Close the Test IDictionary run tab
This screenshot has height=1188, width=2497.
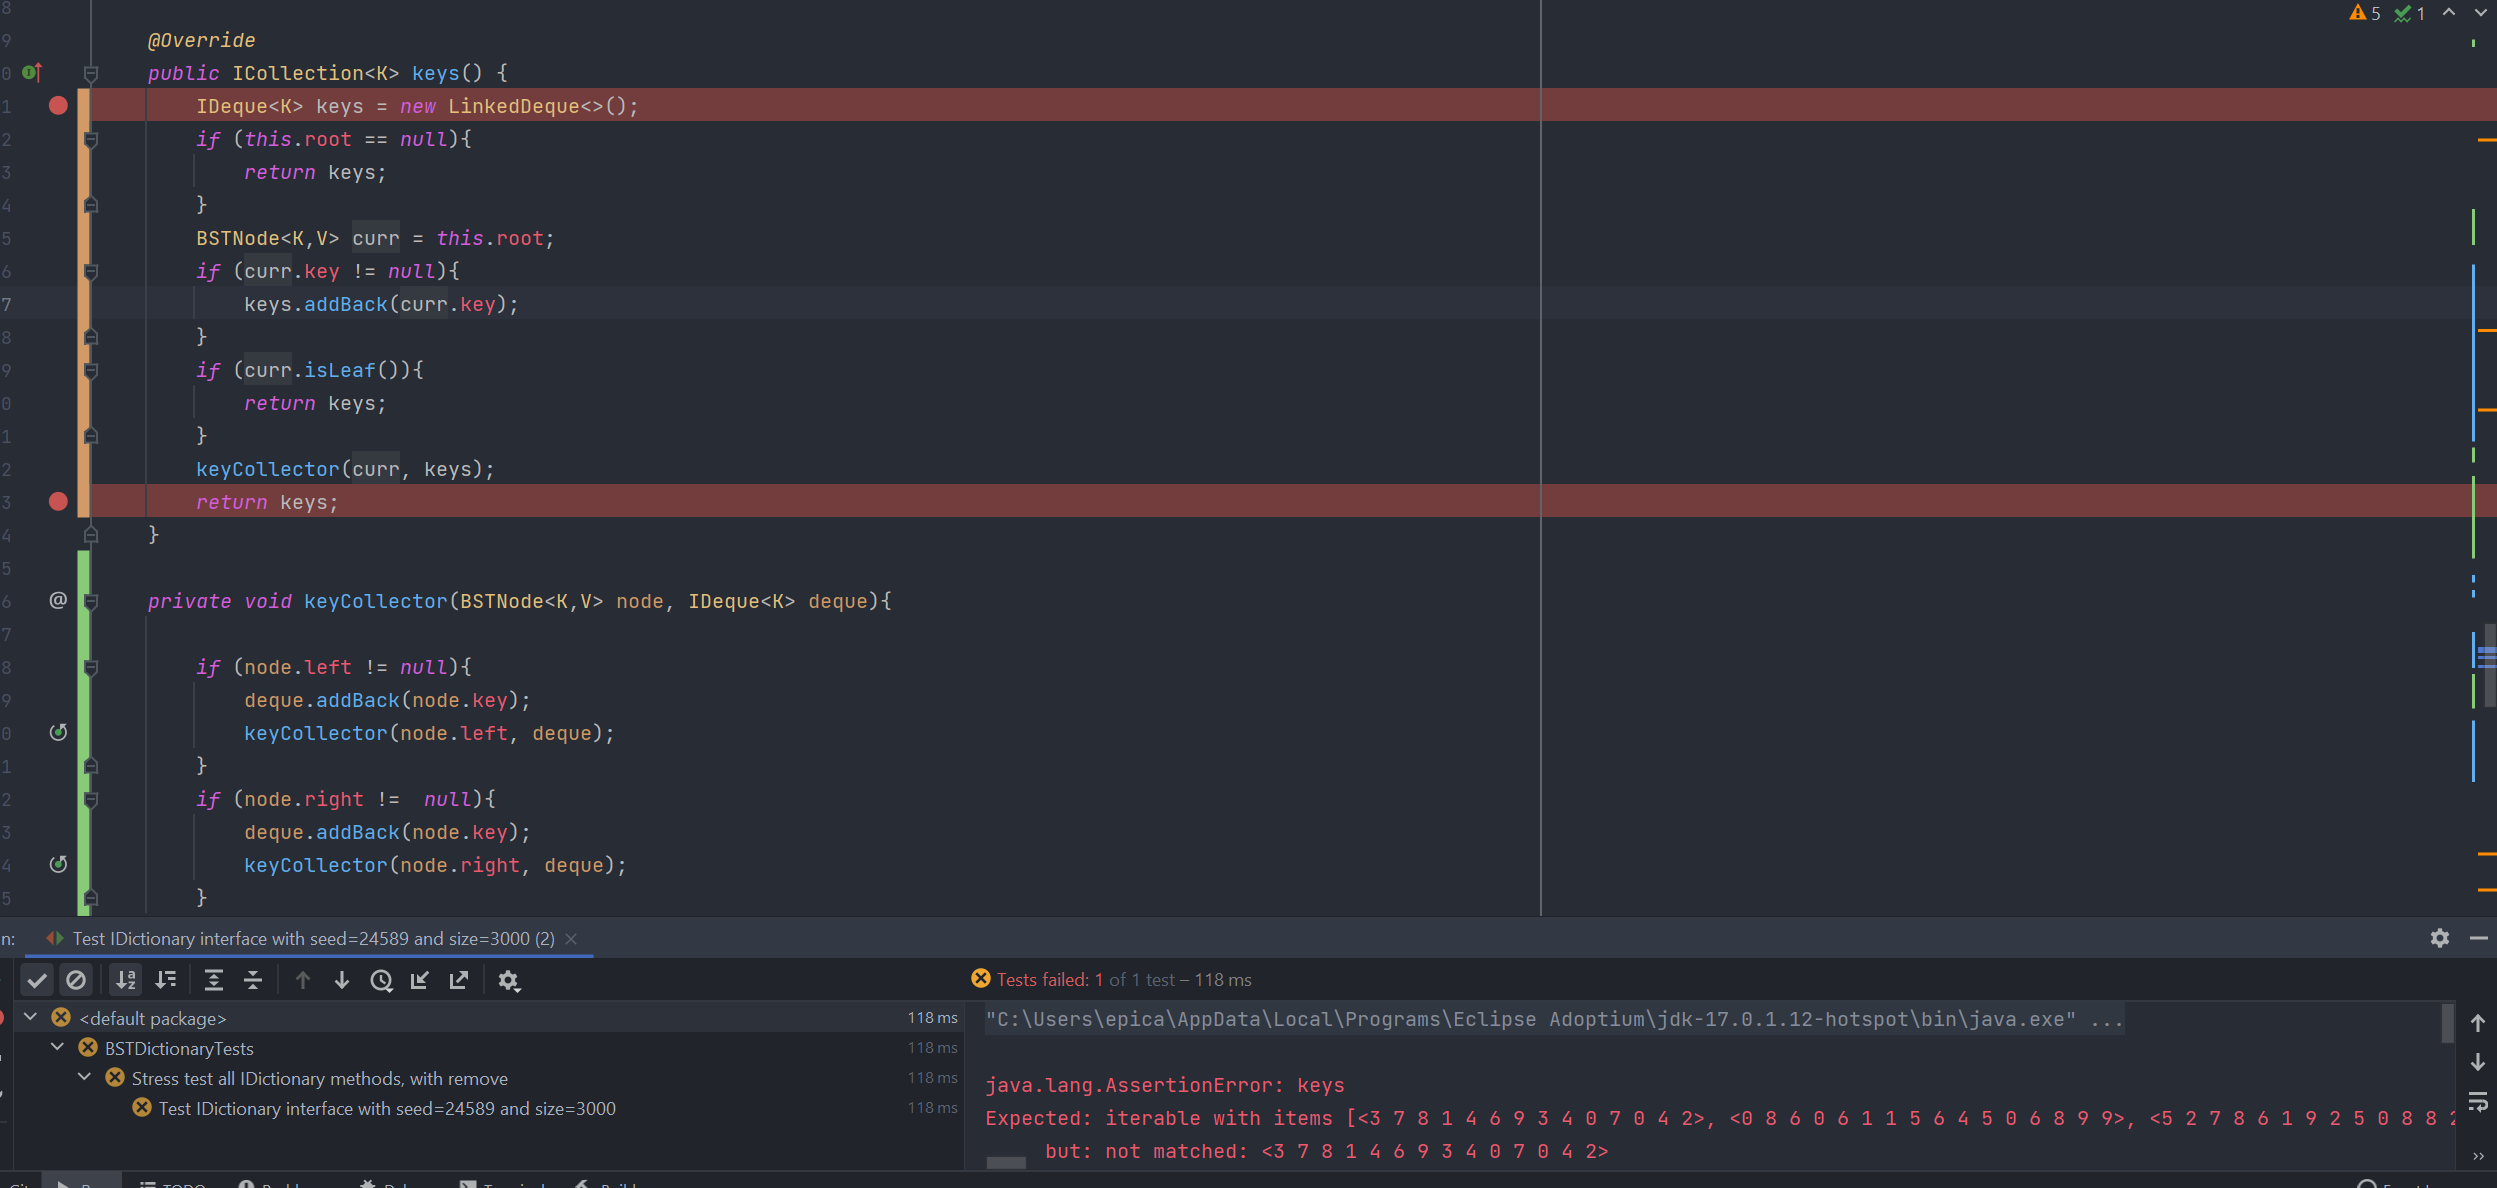point(571,938)
